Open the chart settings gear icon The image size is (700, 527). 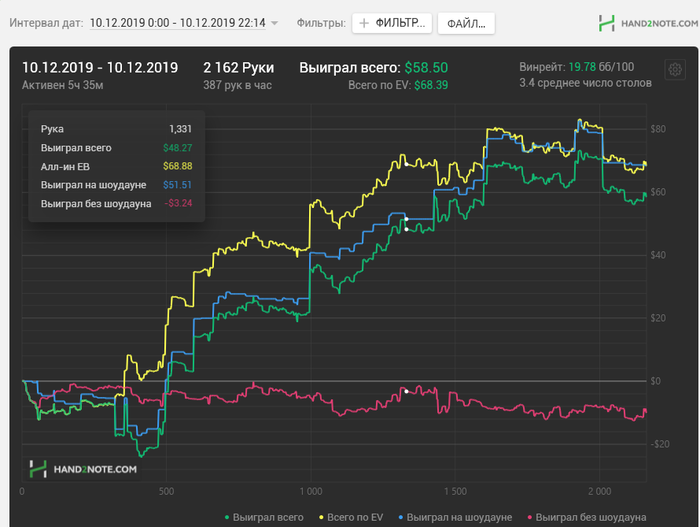coord(675,70)
